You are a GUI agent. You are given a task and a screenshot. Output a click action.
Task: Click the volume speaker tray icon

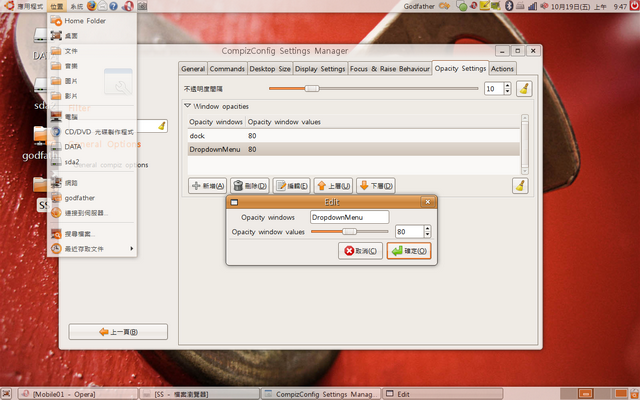pos(544,6)
